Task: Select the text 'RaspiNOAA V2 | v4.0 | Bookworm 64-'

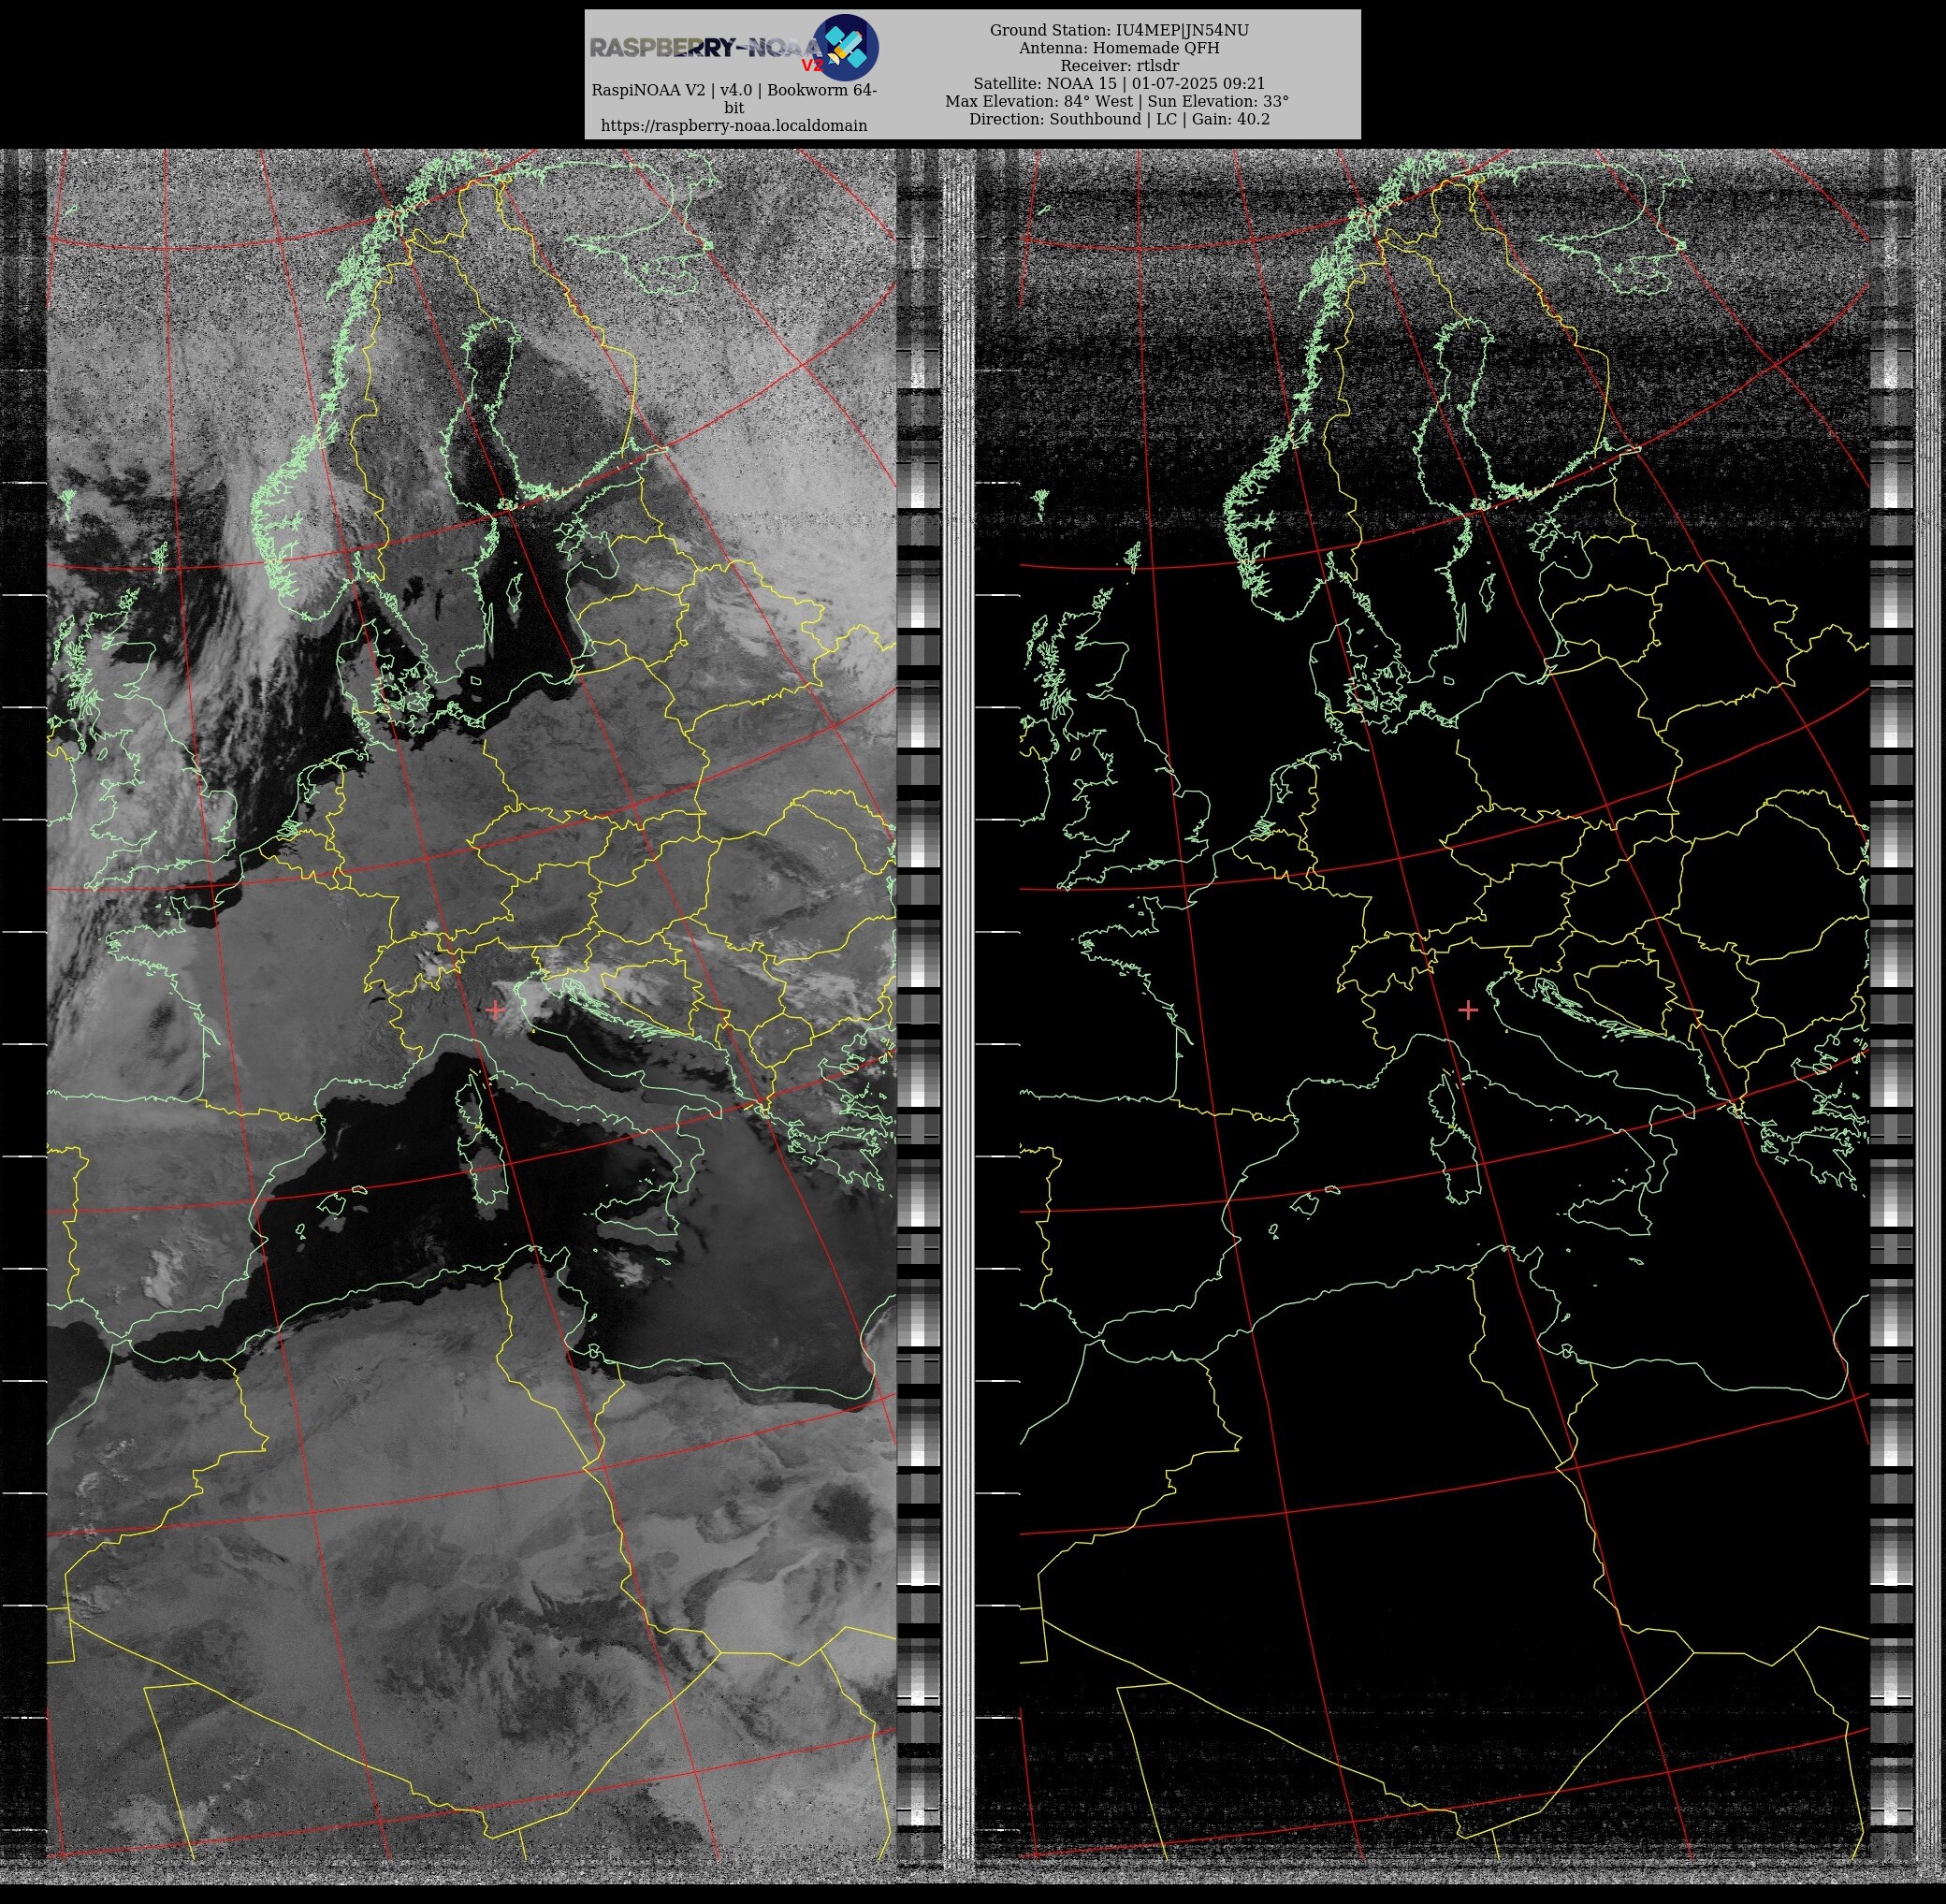Action: pyautogui.click(x=734, y=90)
